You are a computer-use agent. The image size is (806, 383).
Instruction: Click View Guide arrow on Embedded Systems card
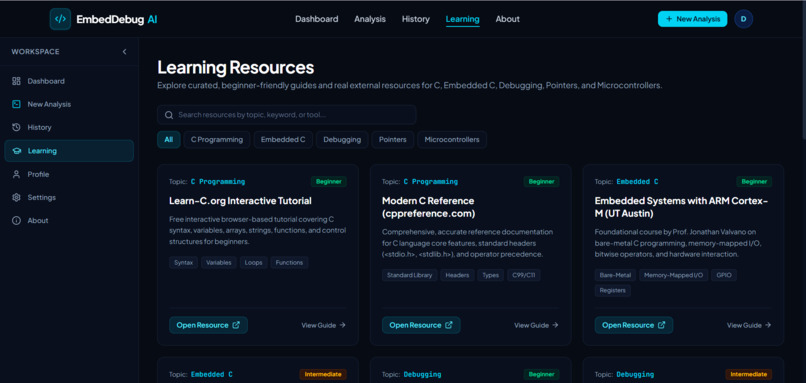[x=768, y=325]
